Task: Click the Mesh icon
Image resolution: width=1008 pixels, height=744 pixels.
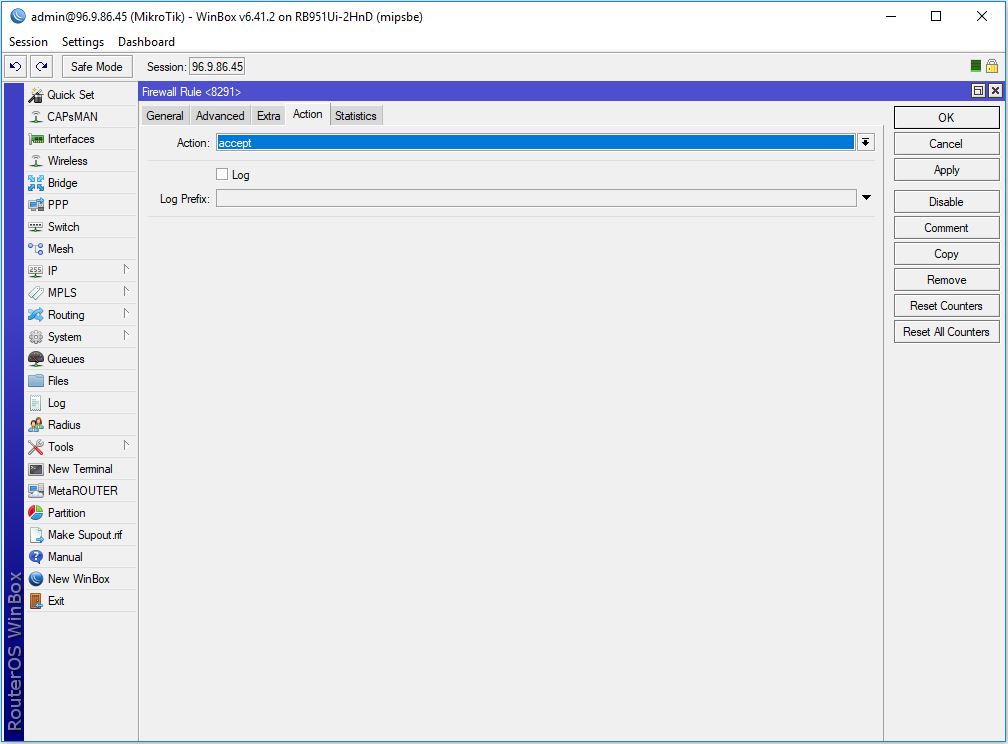Action: coord(36,249)
